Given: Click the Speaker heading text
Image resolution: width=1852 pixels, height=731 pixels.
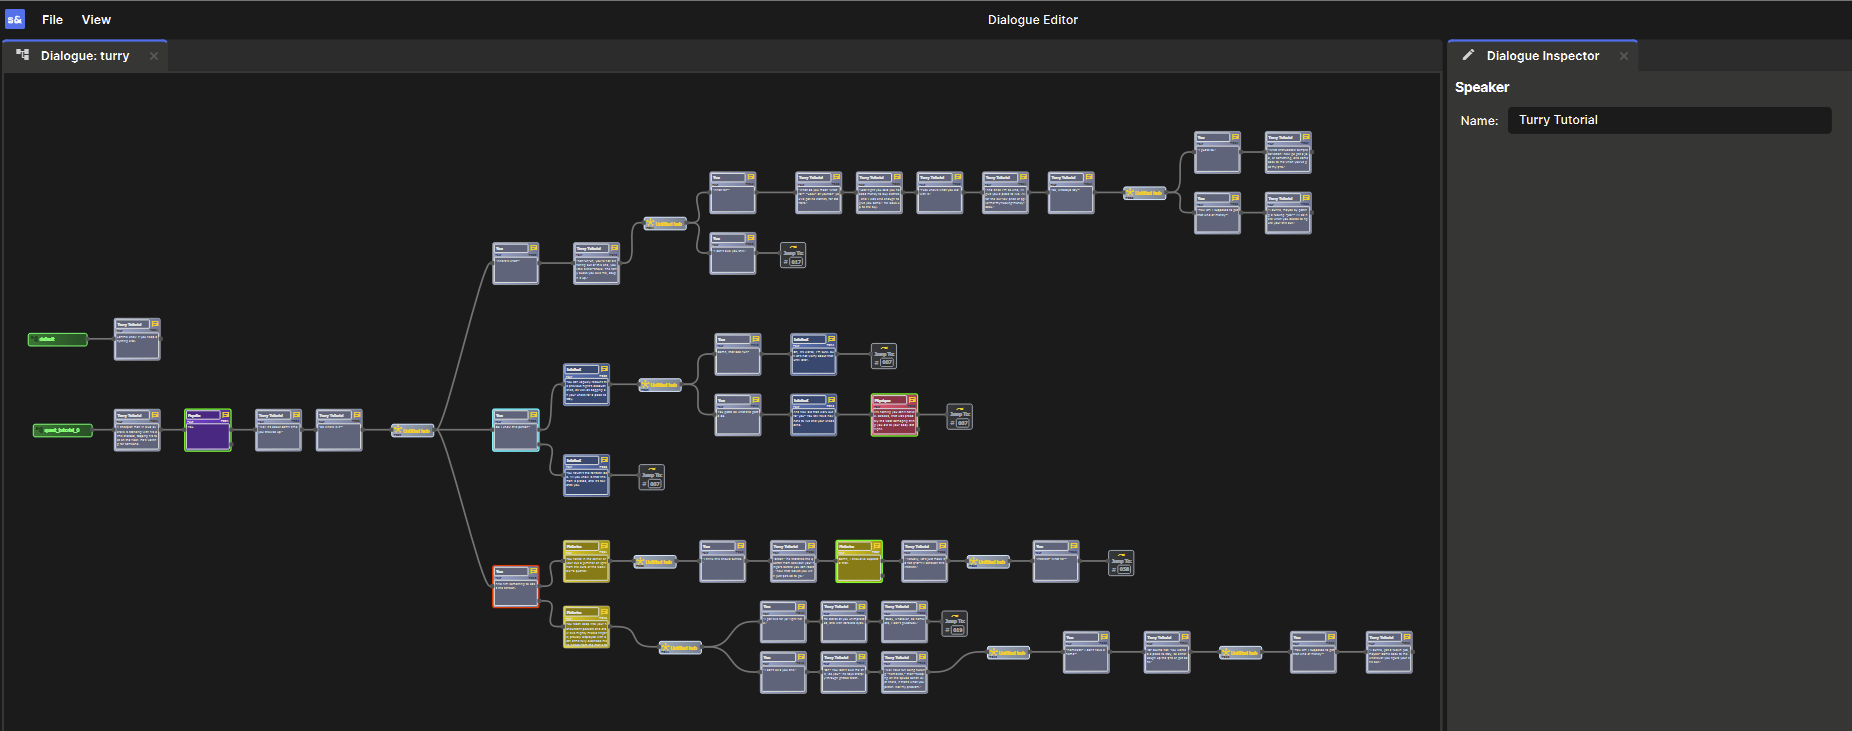Looking at the screenshot, I should (1482, 87).
